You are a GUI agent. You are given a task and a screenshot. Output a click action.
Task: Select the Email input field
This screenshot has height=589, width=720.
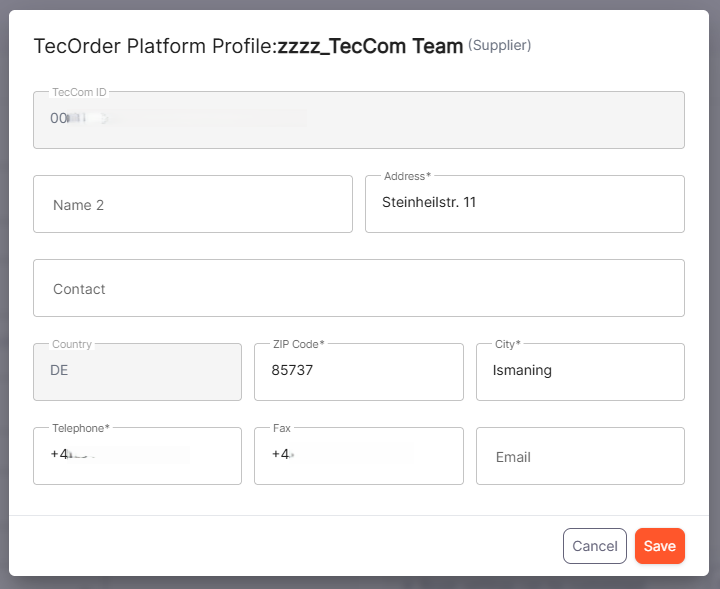[x=580, y=456]
